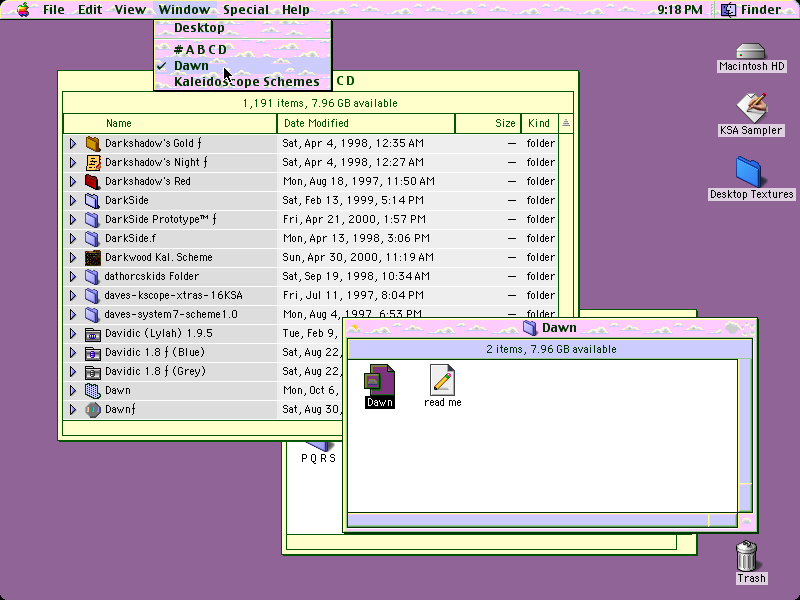Expand the DarkSide Prototype folder
Screen dimensions: 800x600
click(73, 219)
